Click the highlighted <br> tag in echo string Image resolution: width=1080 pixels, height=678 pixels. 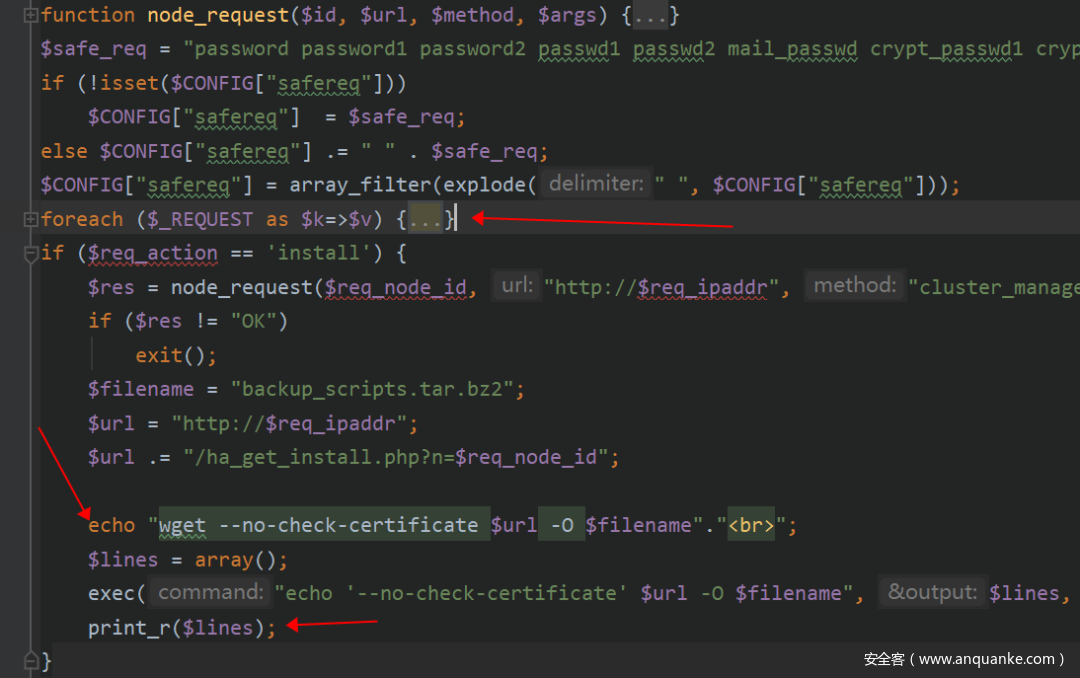pyautogui.click(x=750, y=525)
